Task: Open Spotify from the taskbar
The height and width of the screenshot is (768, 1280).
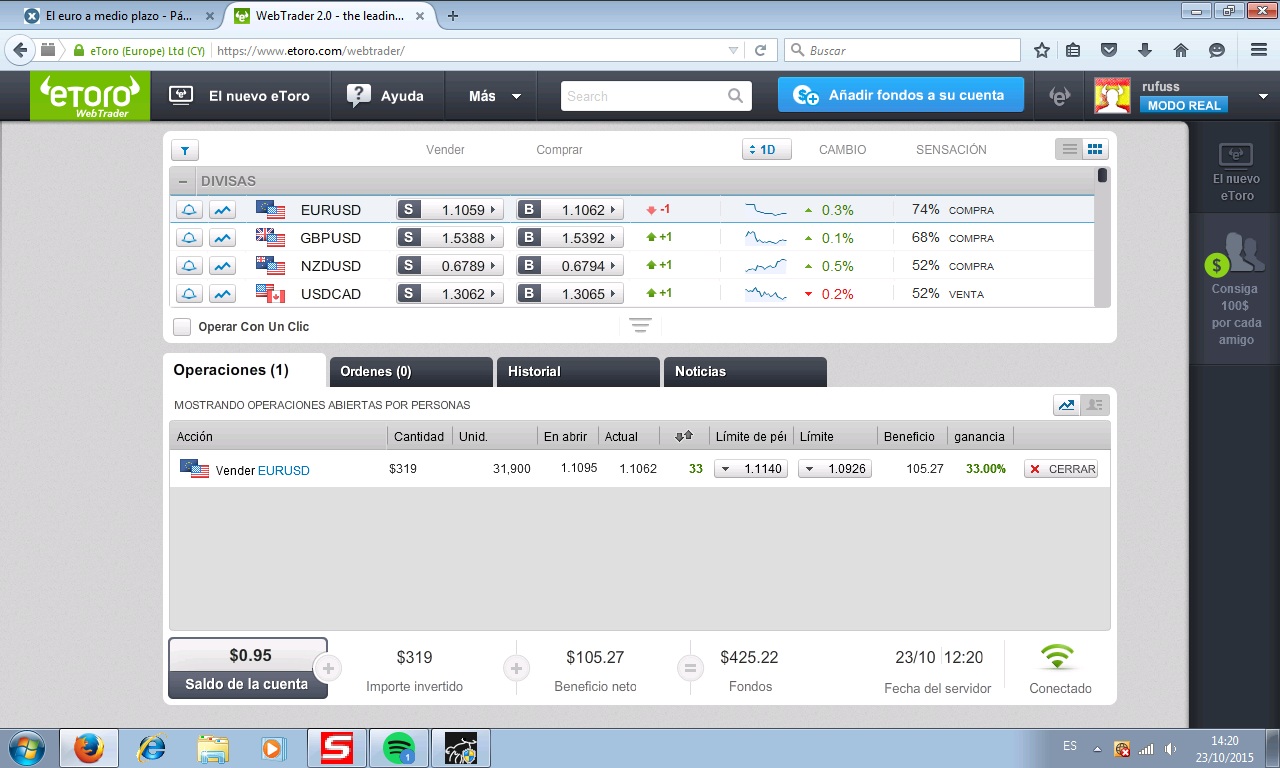Action: pos(400,748)
